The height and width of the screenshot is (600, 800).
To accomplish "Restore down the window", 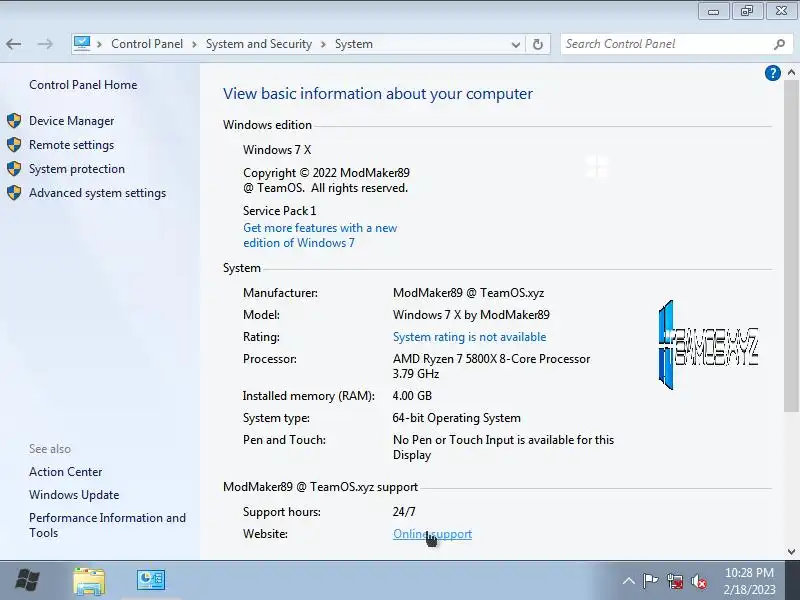I will [x=747, y=11].
